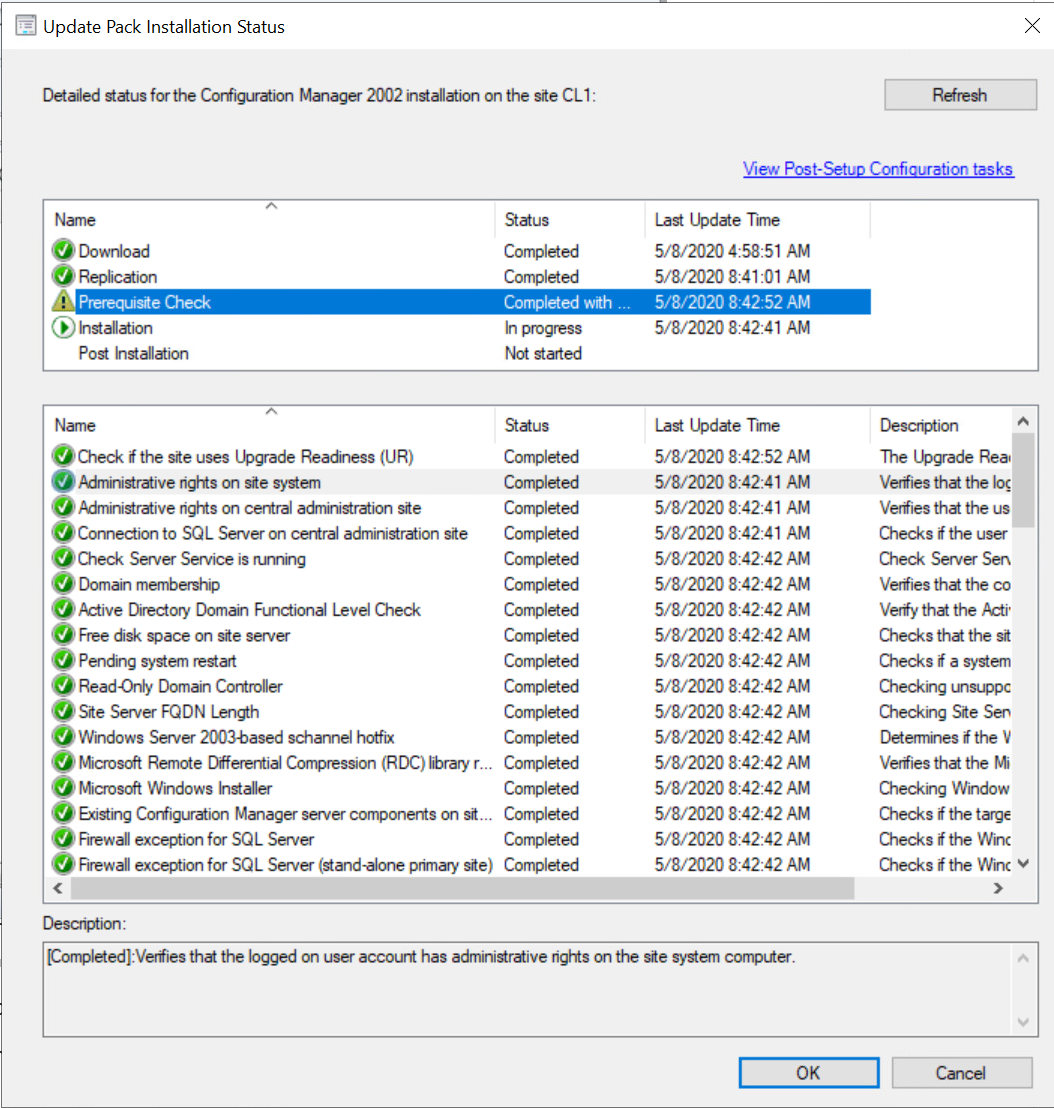Click the green check icon beside Download

click(x=63, y=250)
